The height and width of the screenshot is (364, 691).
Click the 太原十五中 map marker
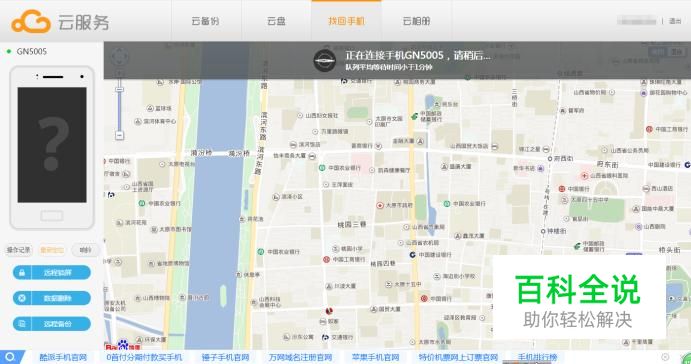(x=404, y=284)
